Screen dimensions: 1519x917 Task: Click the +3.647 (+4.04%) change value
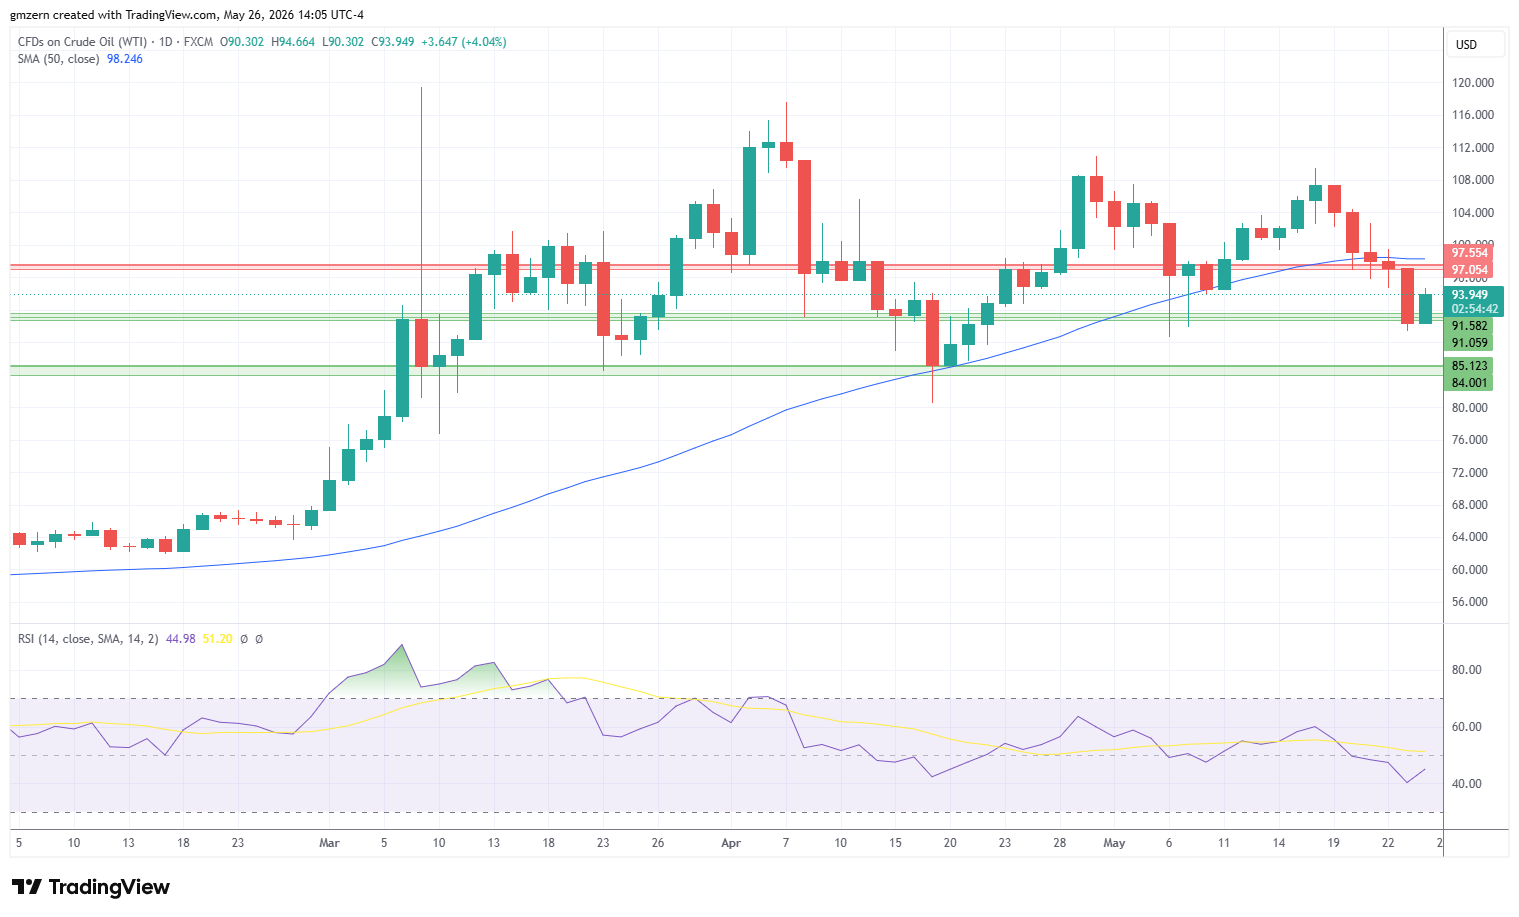(x=464, y=42)
